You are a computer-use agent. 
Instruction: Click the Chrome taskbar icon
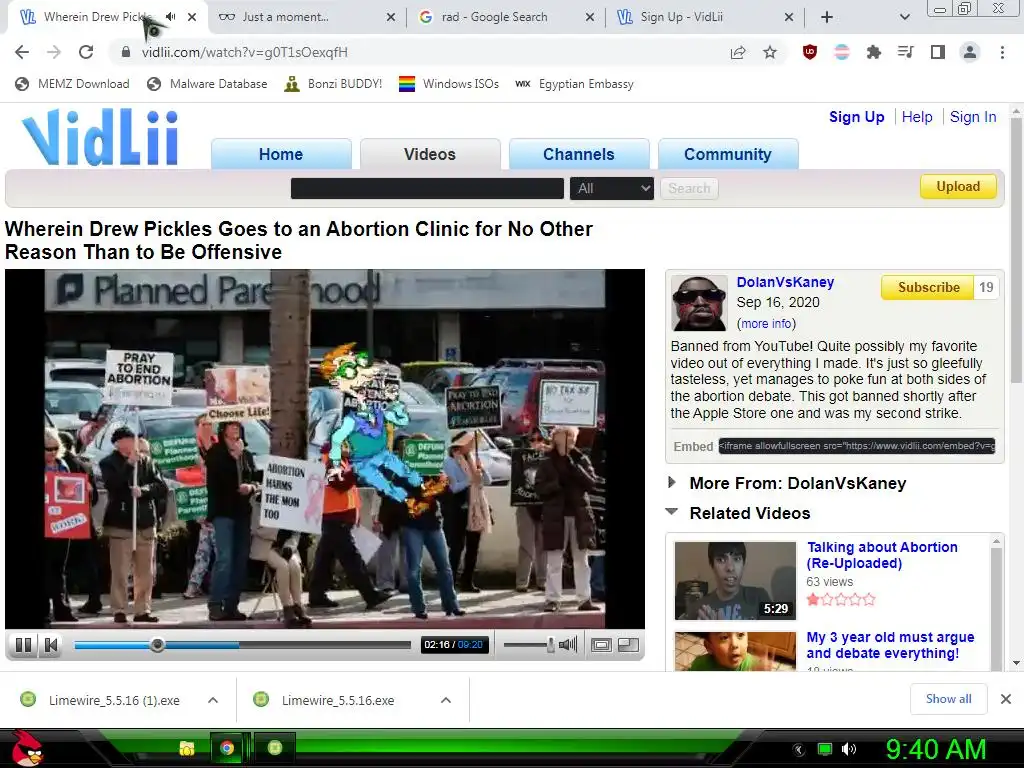point(227,748)
